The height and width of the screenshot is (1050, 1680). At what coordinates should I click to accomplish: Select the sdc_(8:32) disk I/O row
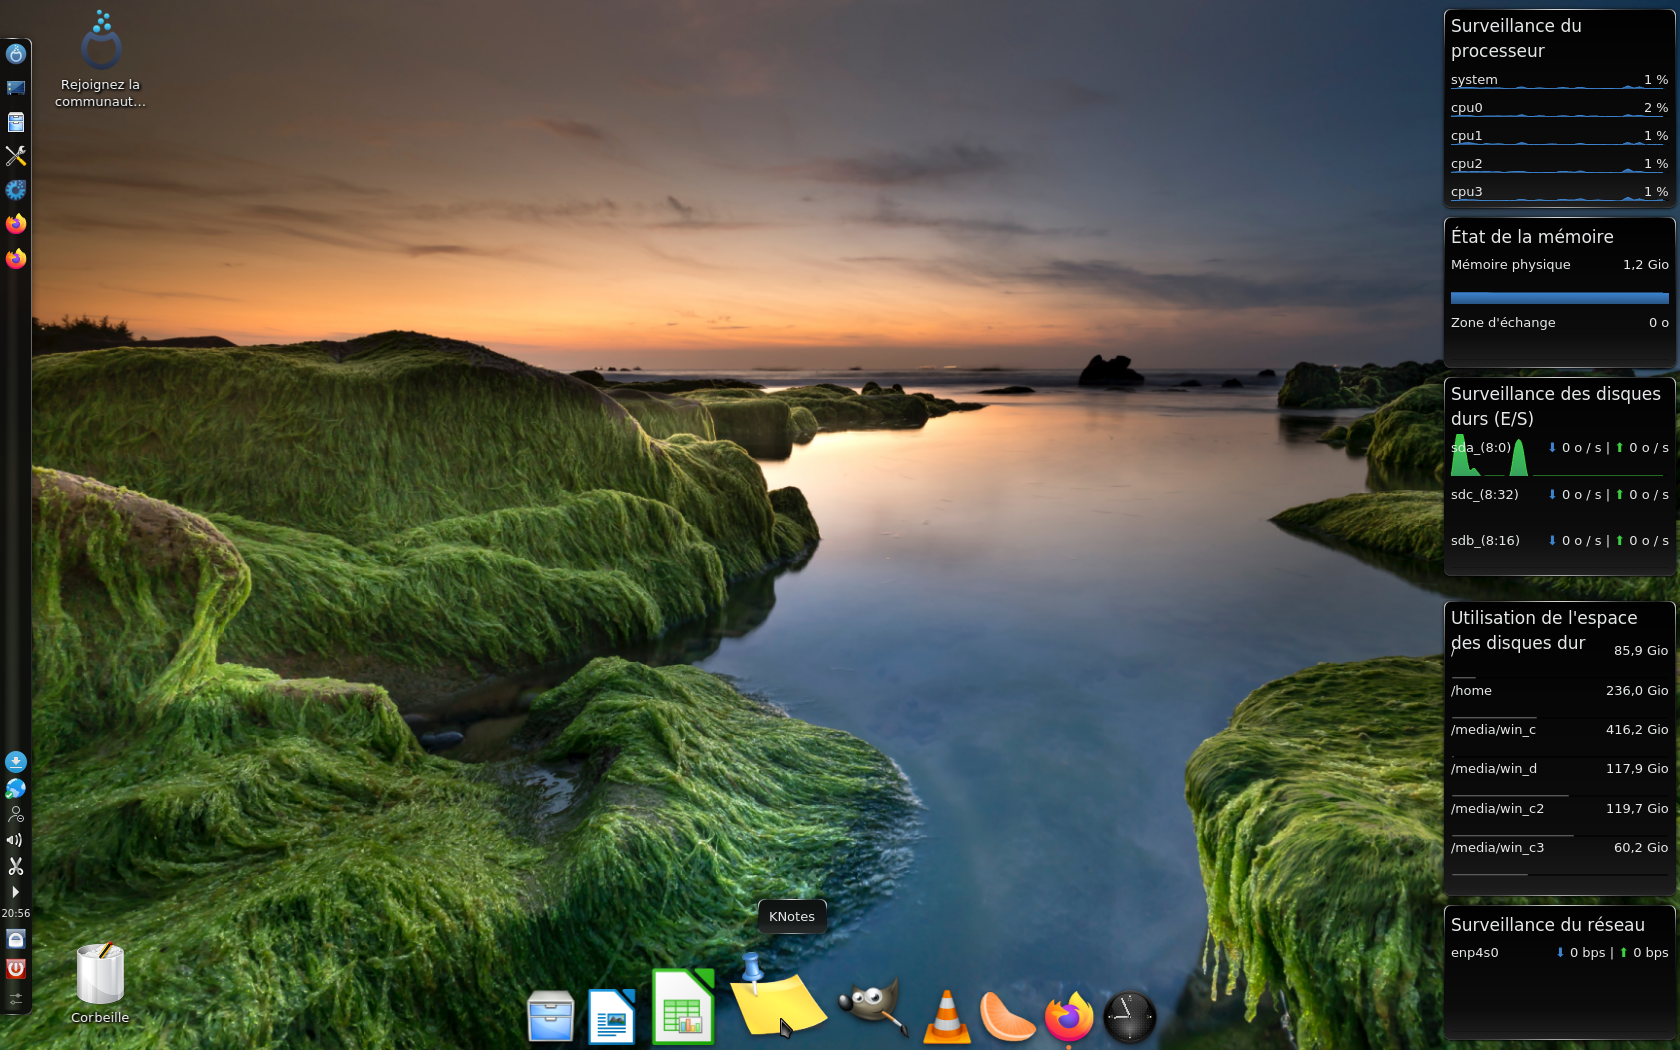point(1559,495)
